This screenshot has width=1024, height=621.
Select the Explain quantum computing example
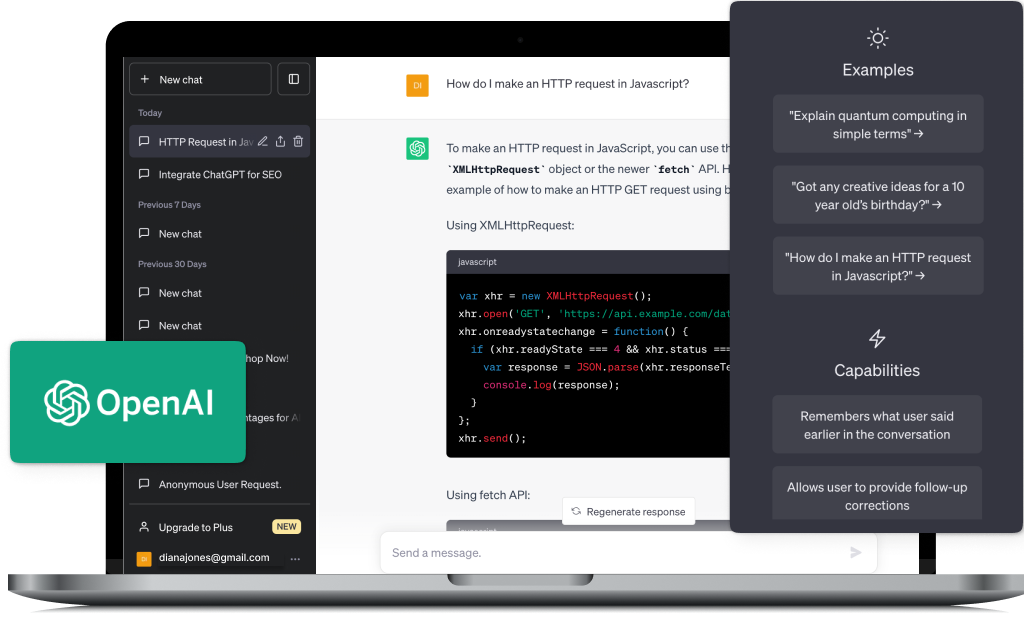878,124
